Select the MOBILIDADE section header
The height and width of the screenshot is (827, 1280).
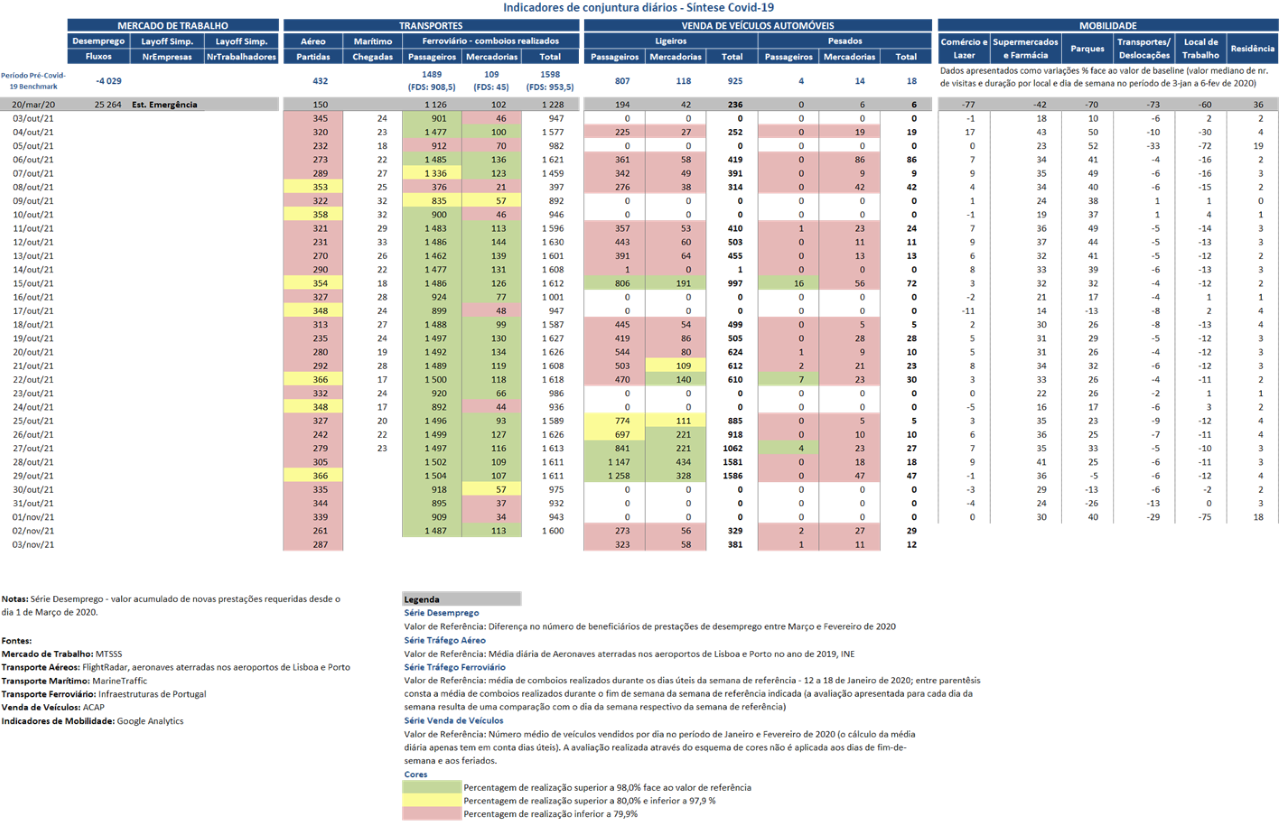click(1107, 25)
